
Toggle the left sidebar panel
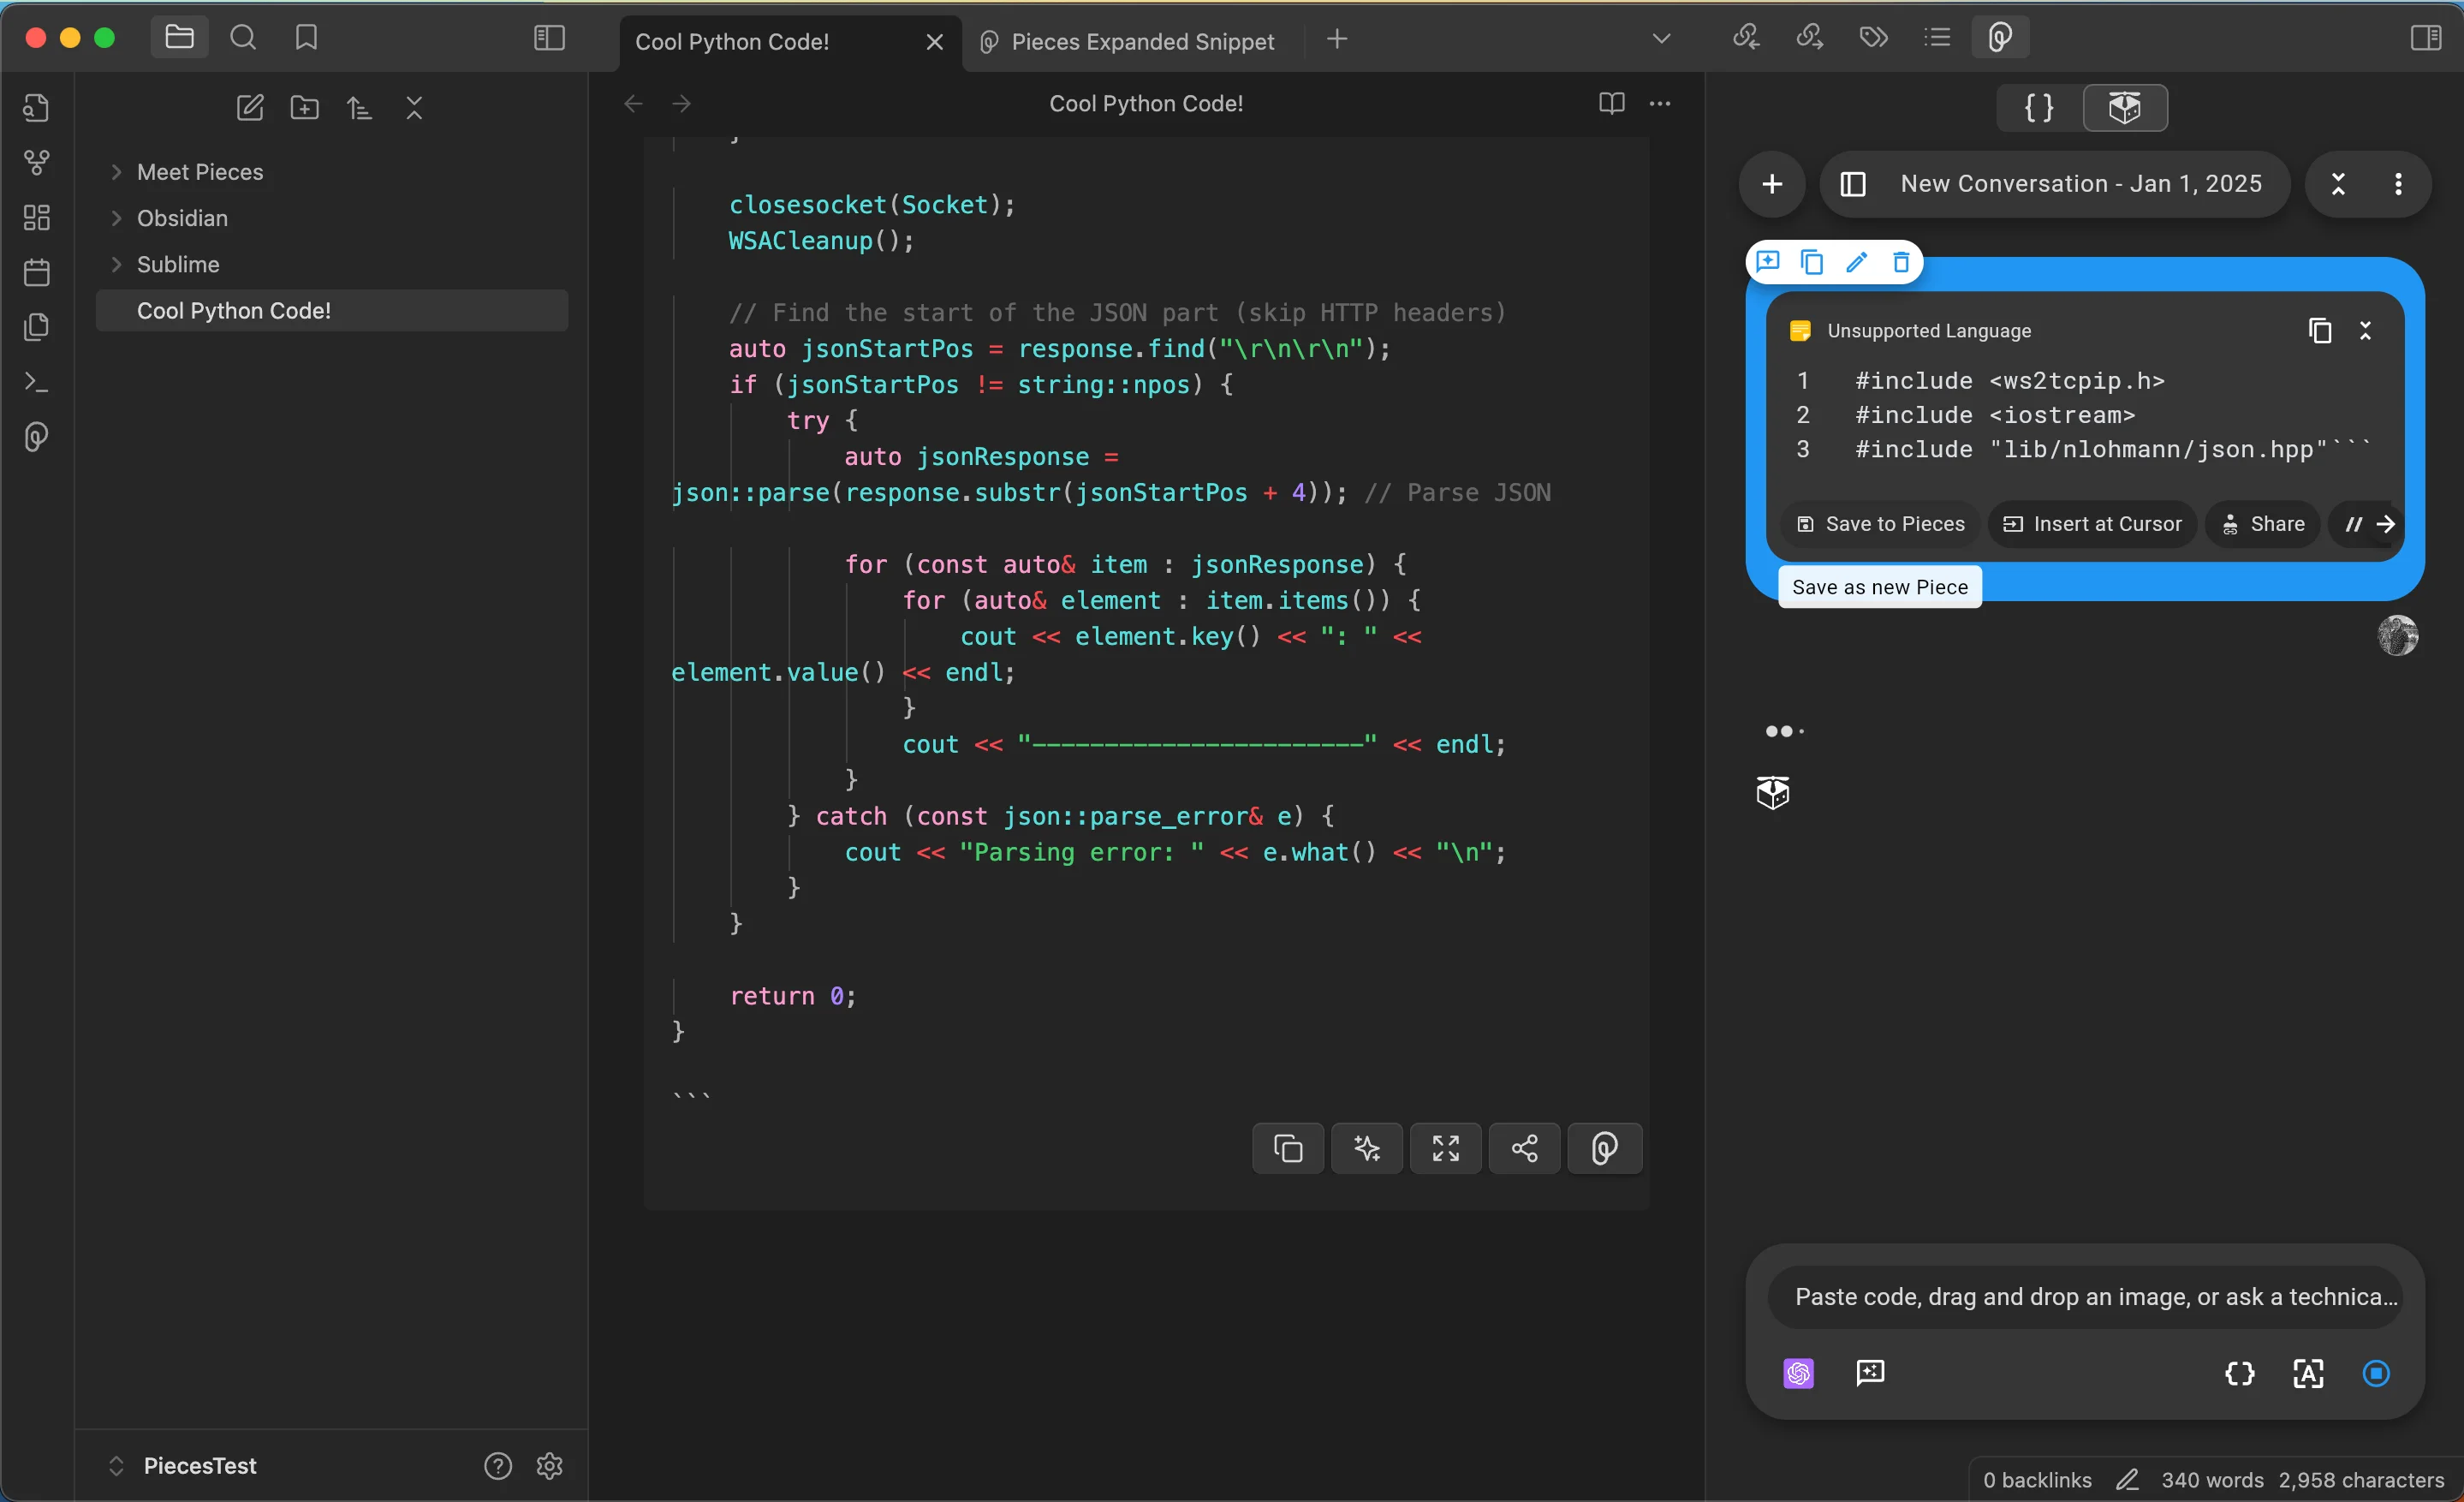(549, 38)
